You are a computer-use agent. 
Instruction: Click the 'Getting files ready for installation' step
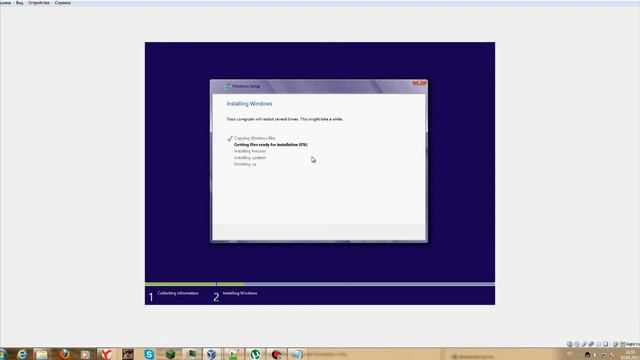click(271, 144)
